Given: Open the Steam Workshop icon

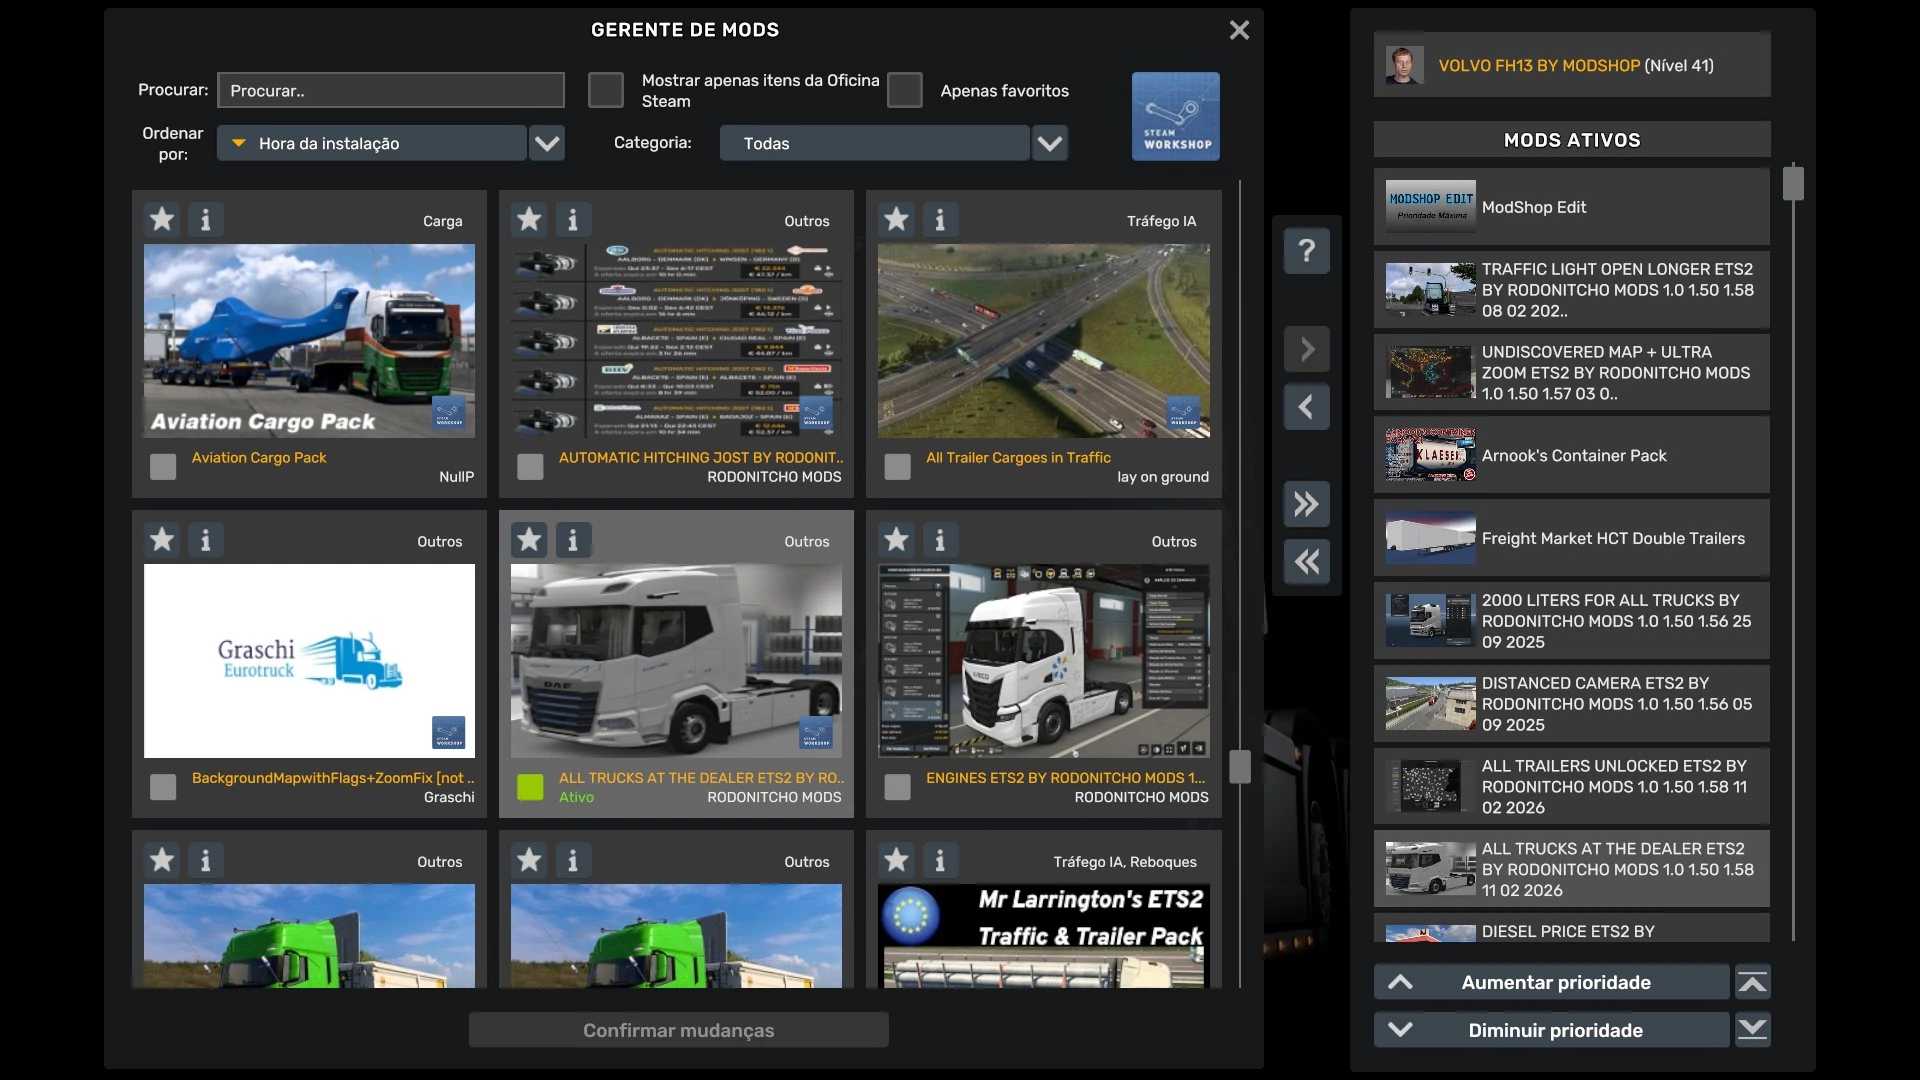Looking at the screenshot, I should pyautogui.click(x=1175, y=116).
